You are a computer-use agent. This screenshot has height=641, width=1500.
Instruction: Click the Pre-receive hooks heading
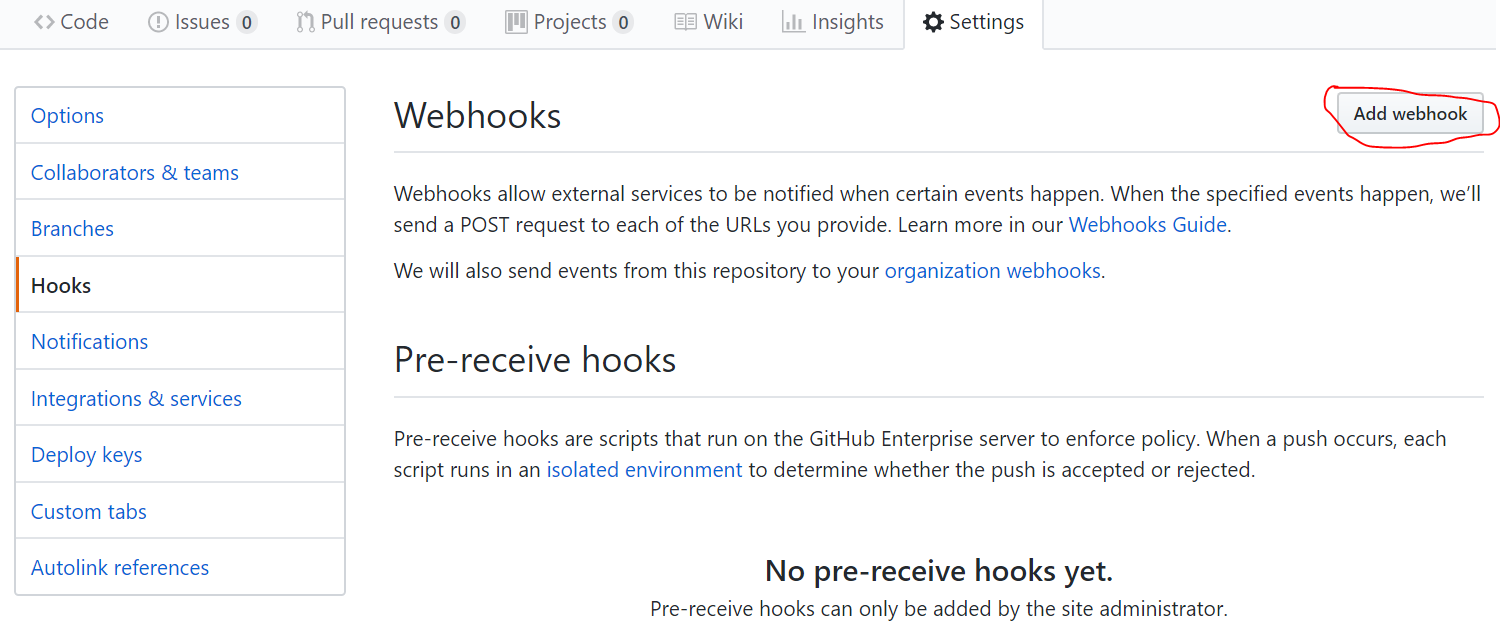(535, 360)
